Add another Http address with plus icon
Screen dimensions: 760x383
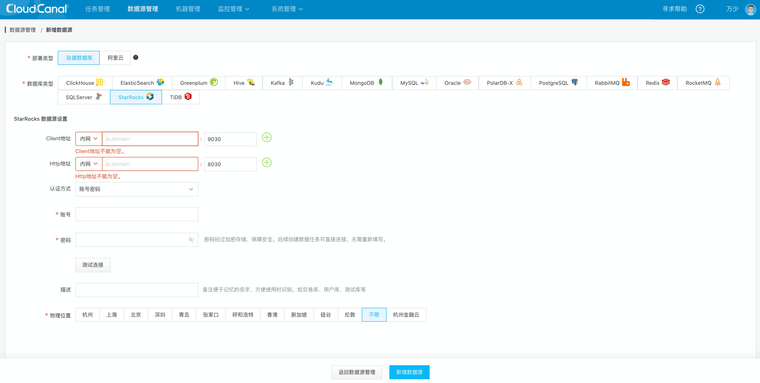267,162
